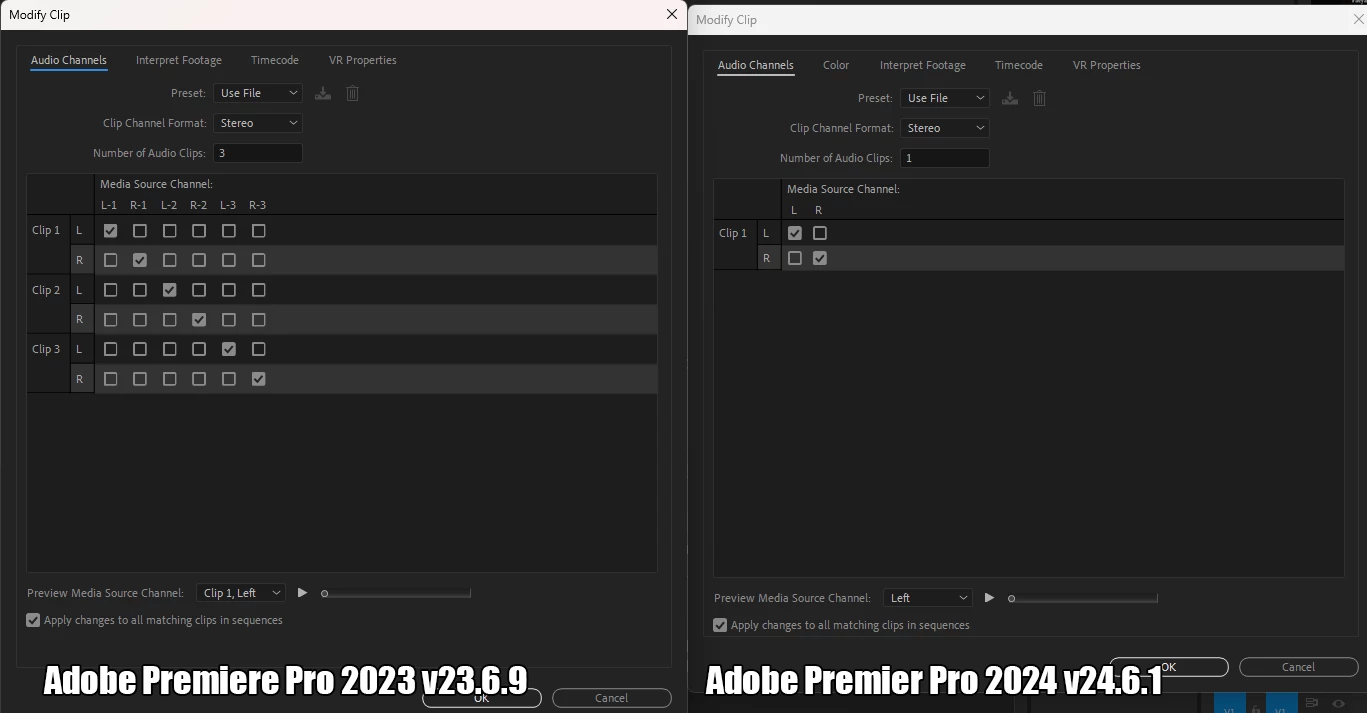Play preview channel in 2023 dialog
The image size is (1367, 713).
[302, 593]
